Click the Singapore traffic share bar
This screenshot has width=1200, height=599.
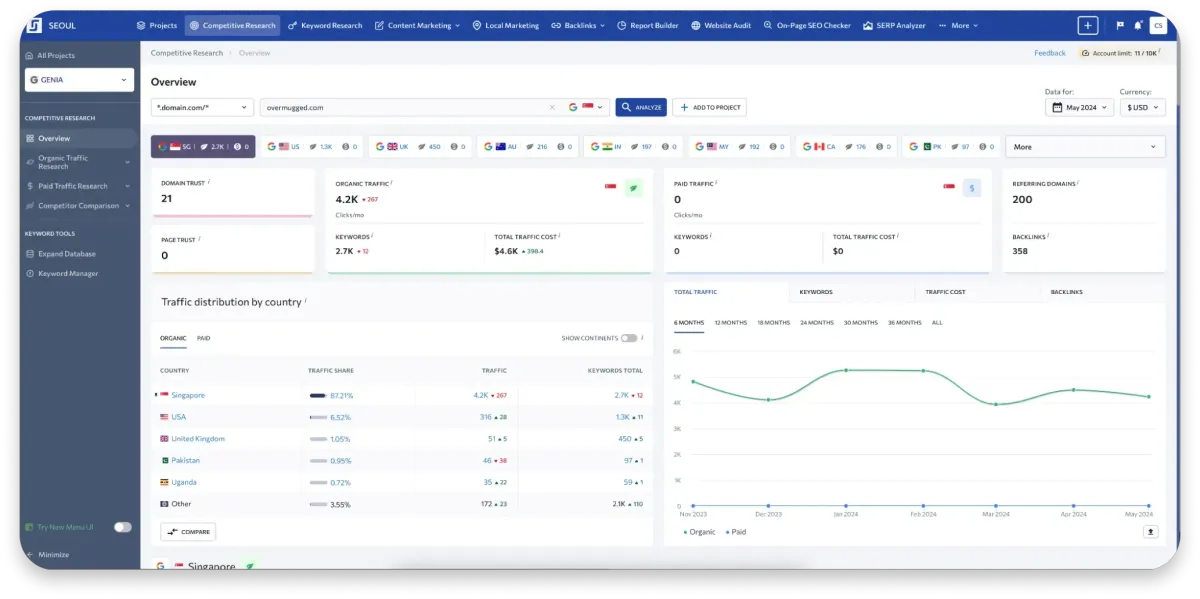[318, 395]
